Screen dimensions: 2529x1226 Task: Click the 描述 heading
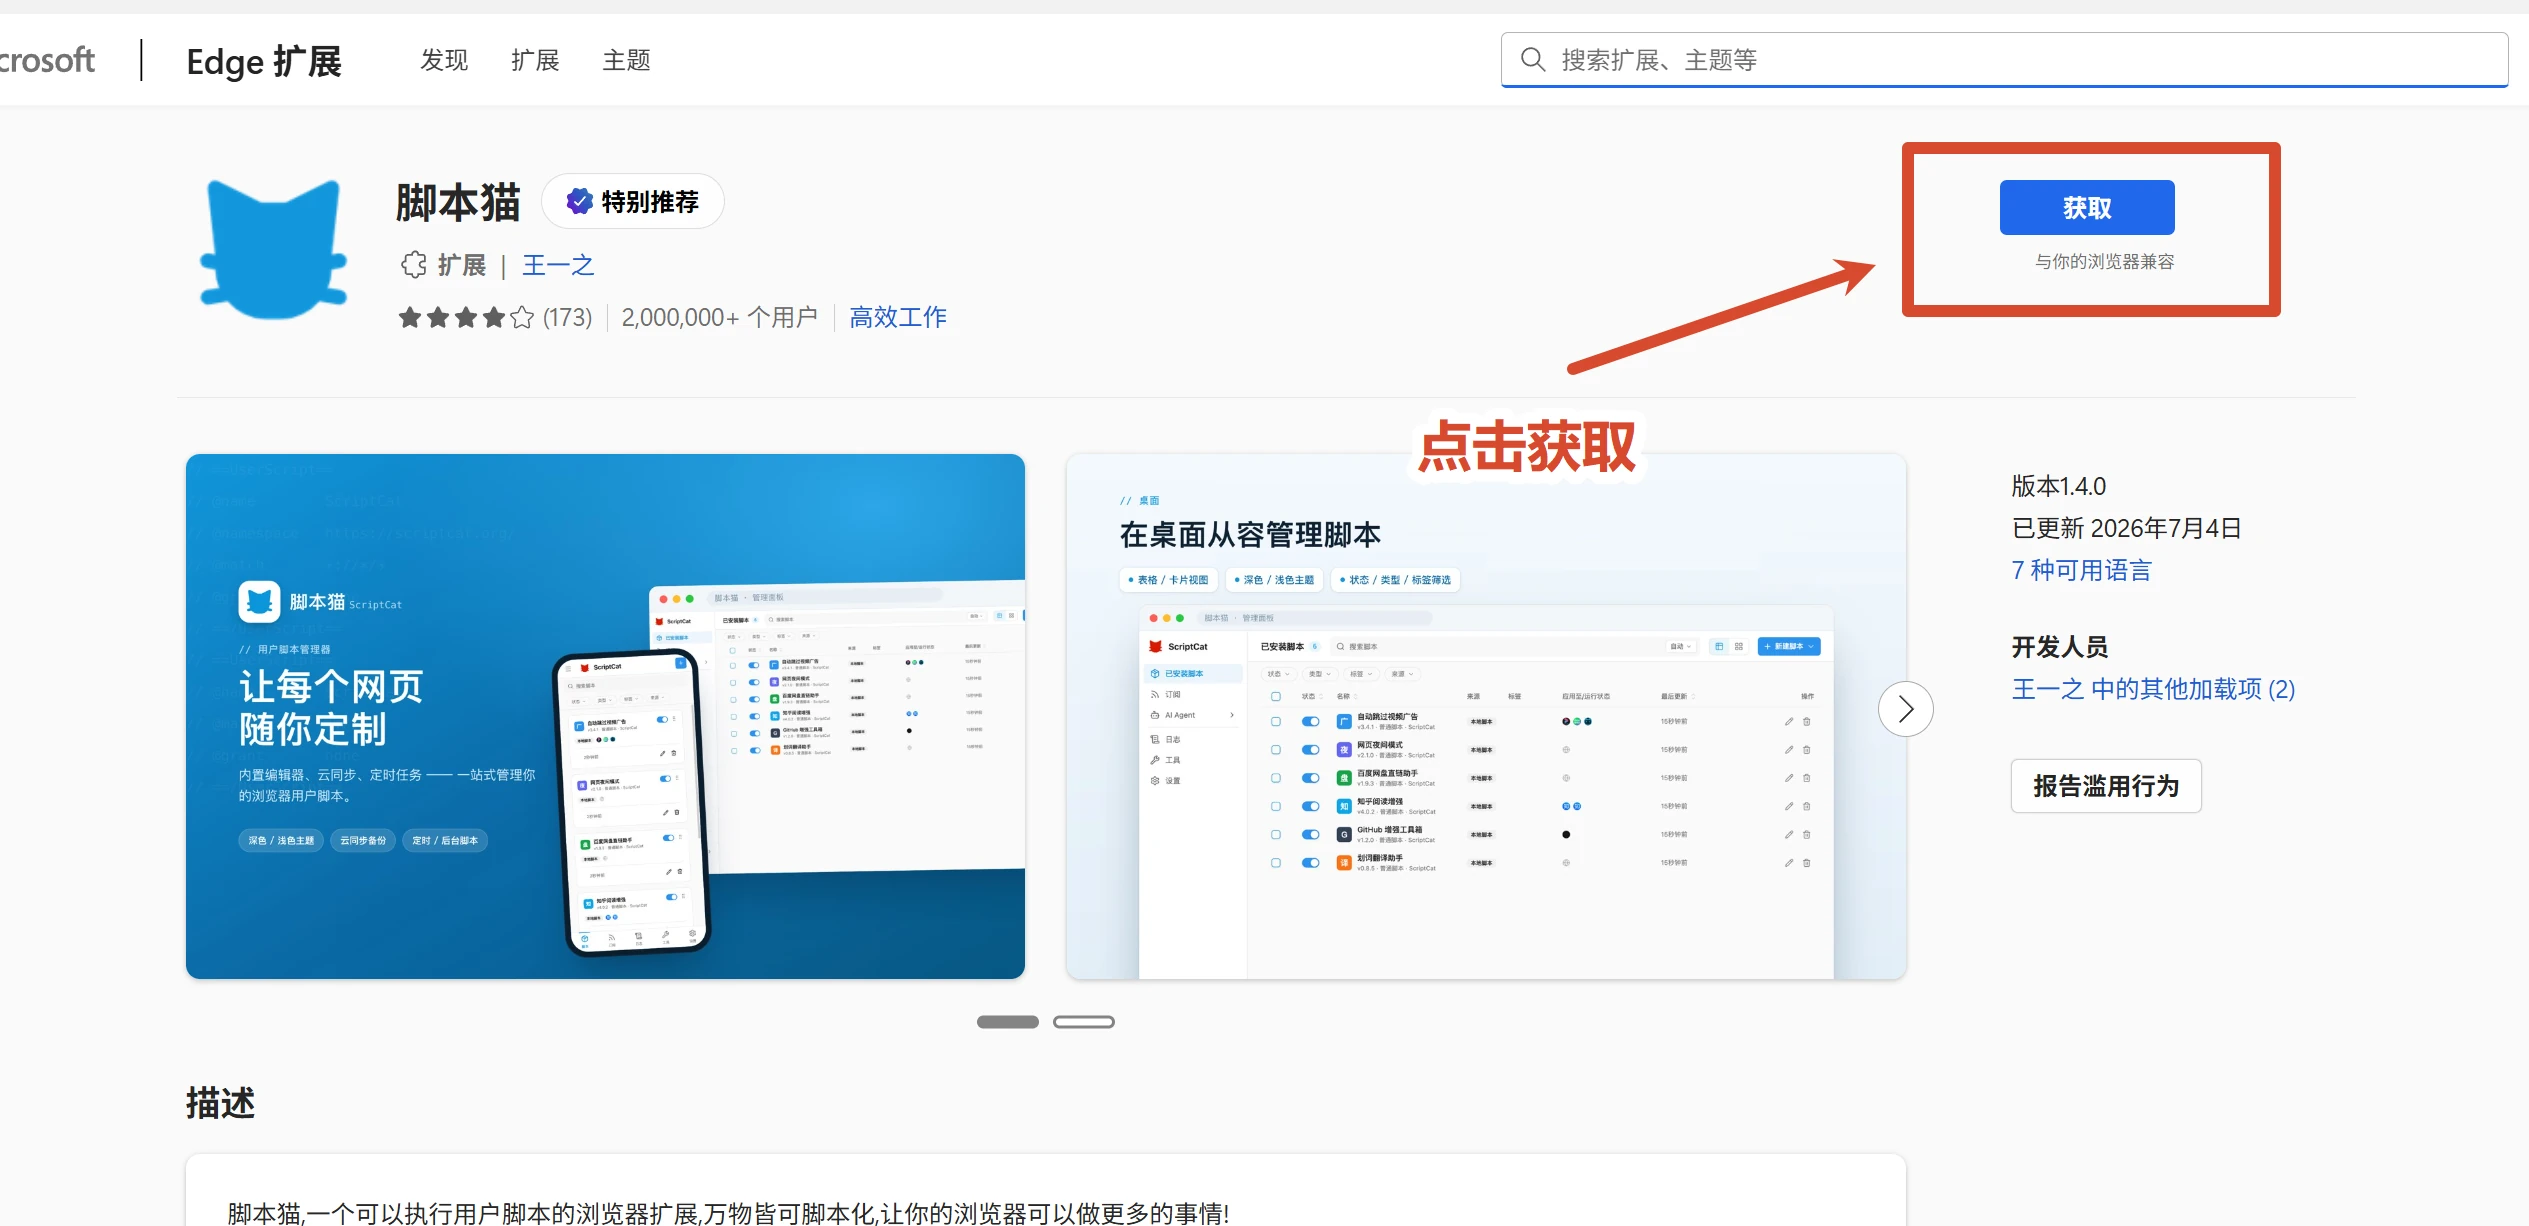[x=220, y=1103]
